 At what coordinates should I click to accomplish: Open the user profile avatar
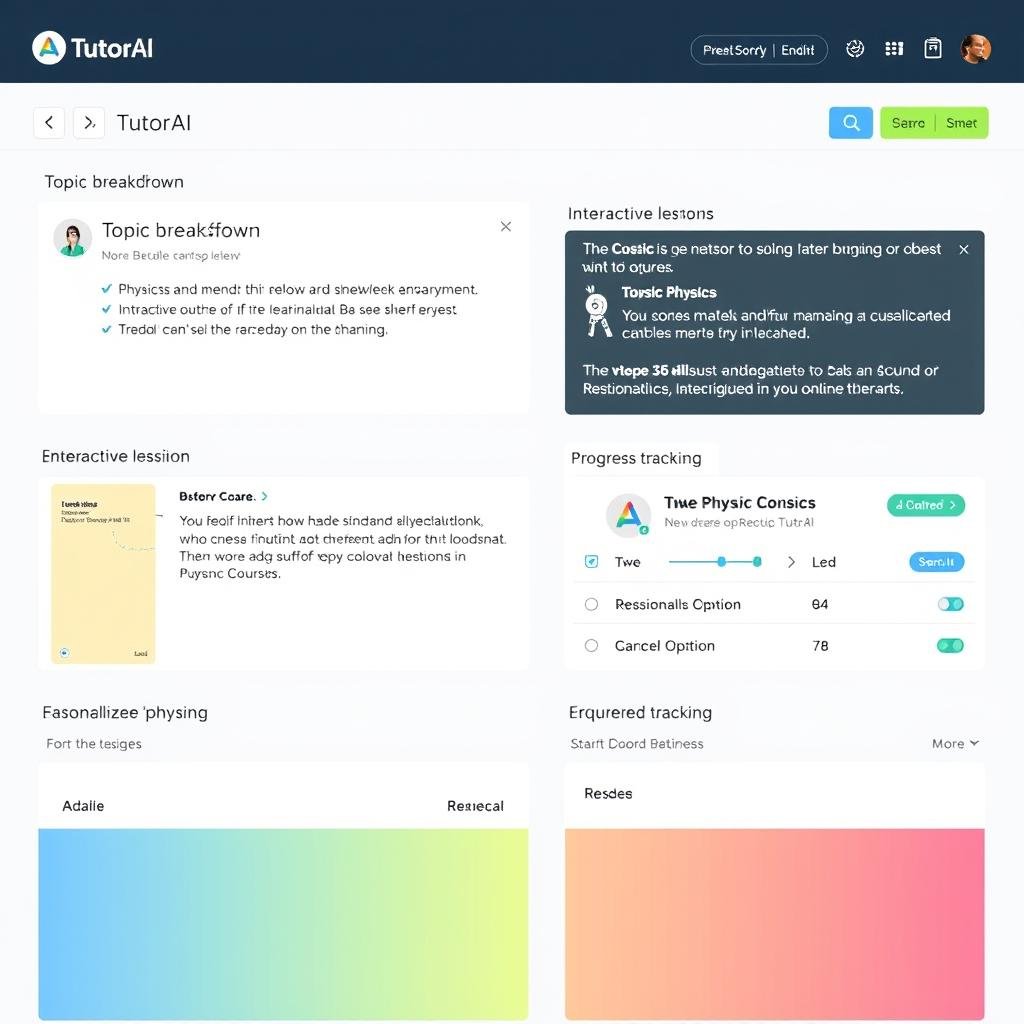[x=976, y=49]
